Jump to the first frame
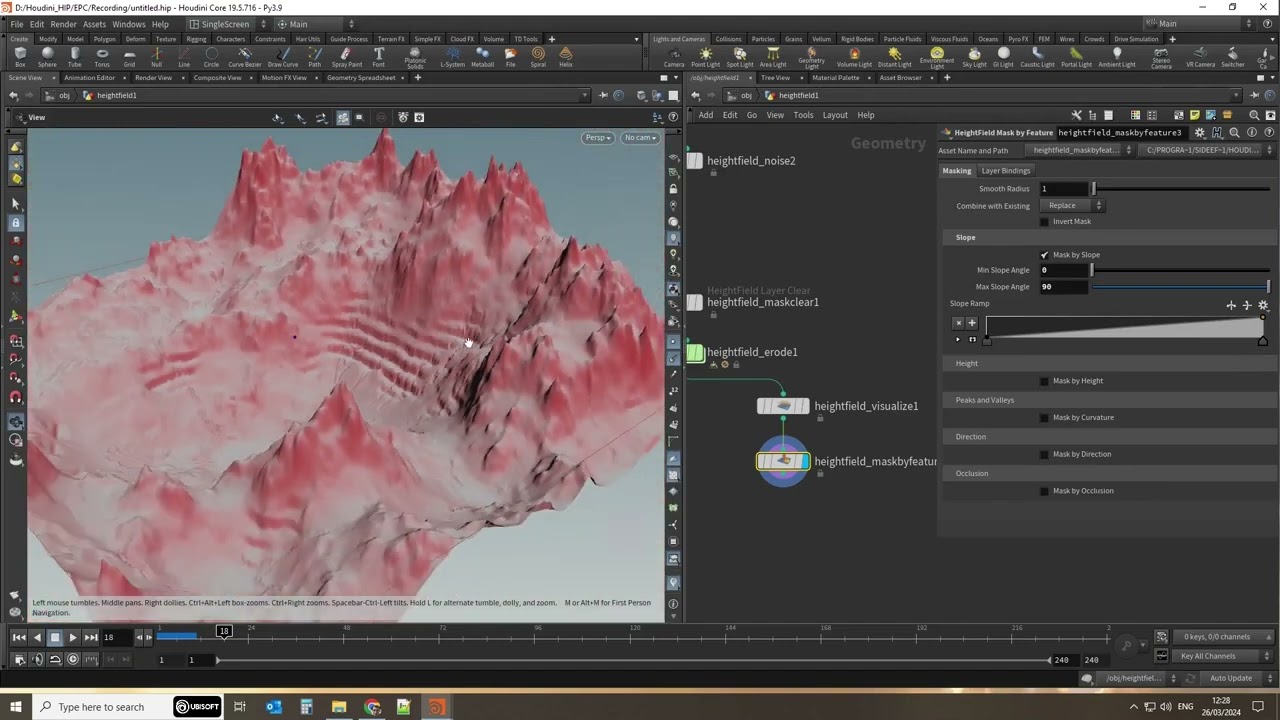The height and width of the screenshot is (720, 1280). (19, 637)
